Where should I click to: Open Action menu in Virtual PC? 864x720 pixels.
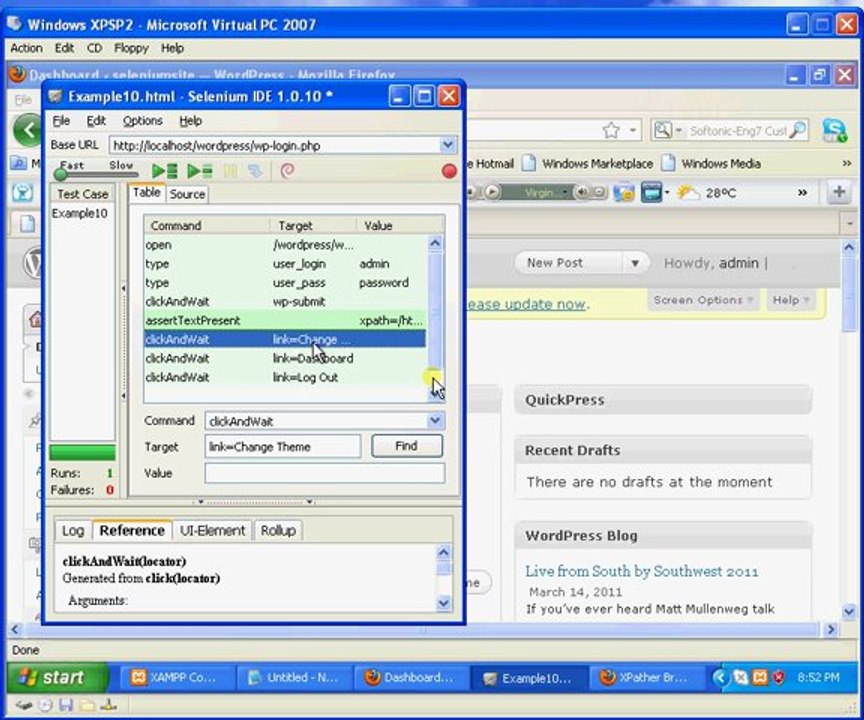point(26,48)
